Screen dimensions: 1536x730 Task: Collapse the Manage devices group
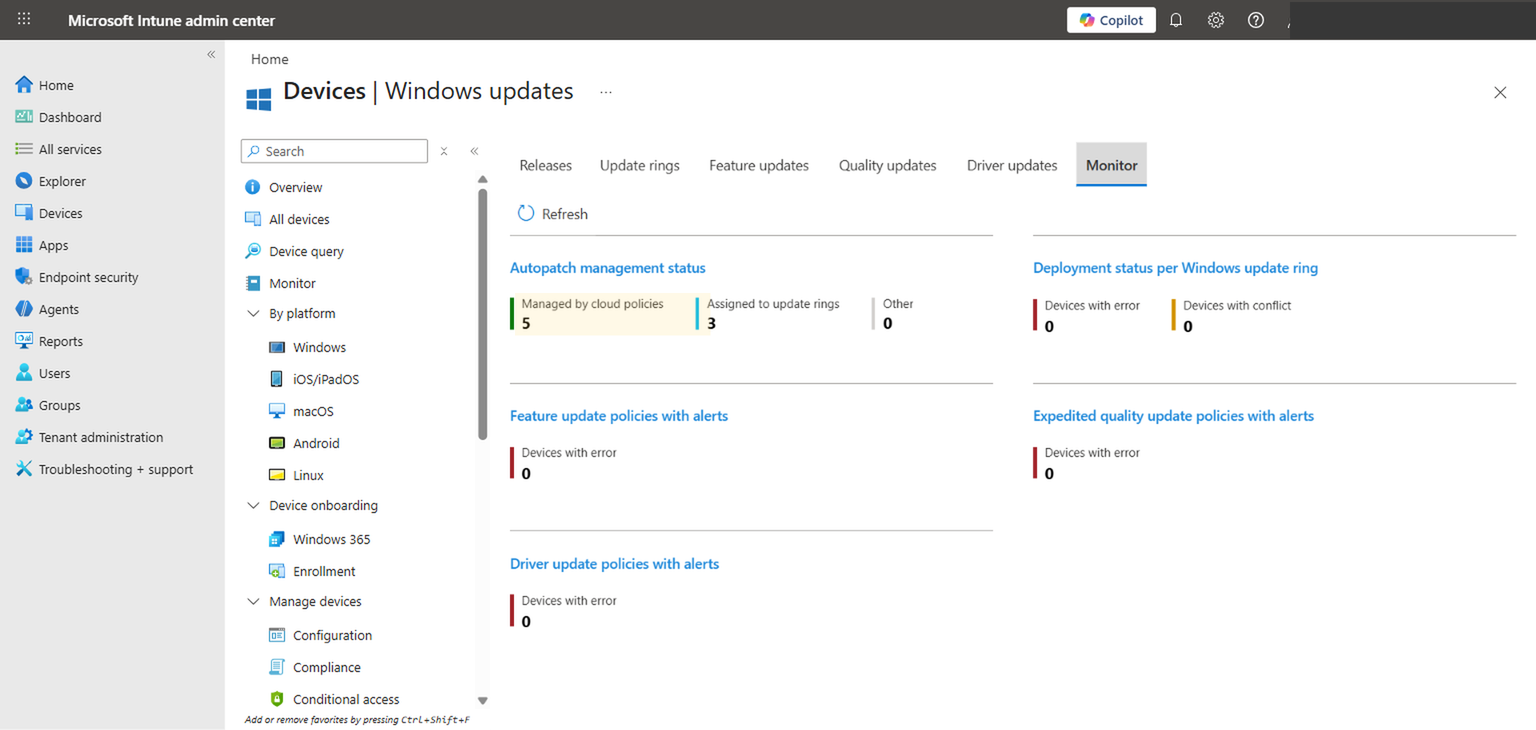[x=253, y=601]
